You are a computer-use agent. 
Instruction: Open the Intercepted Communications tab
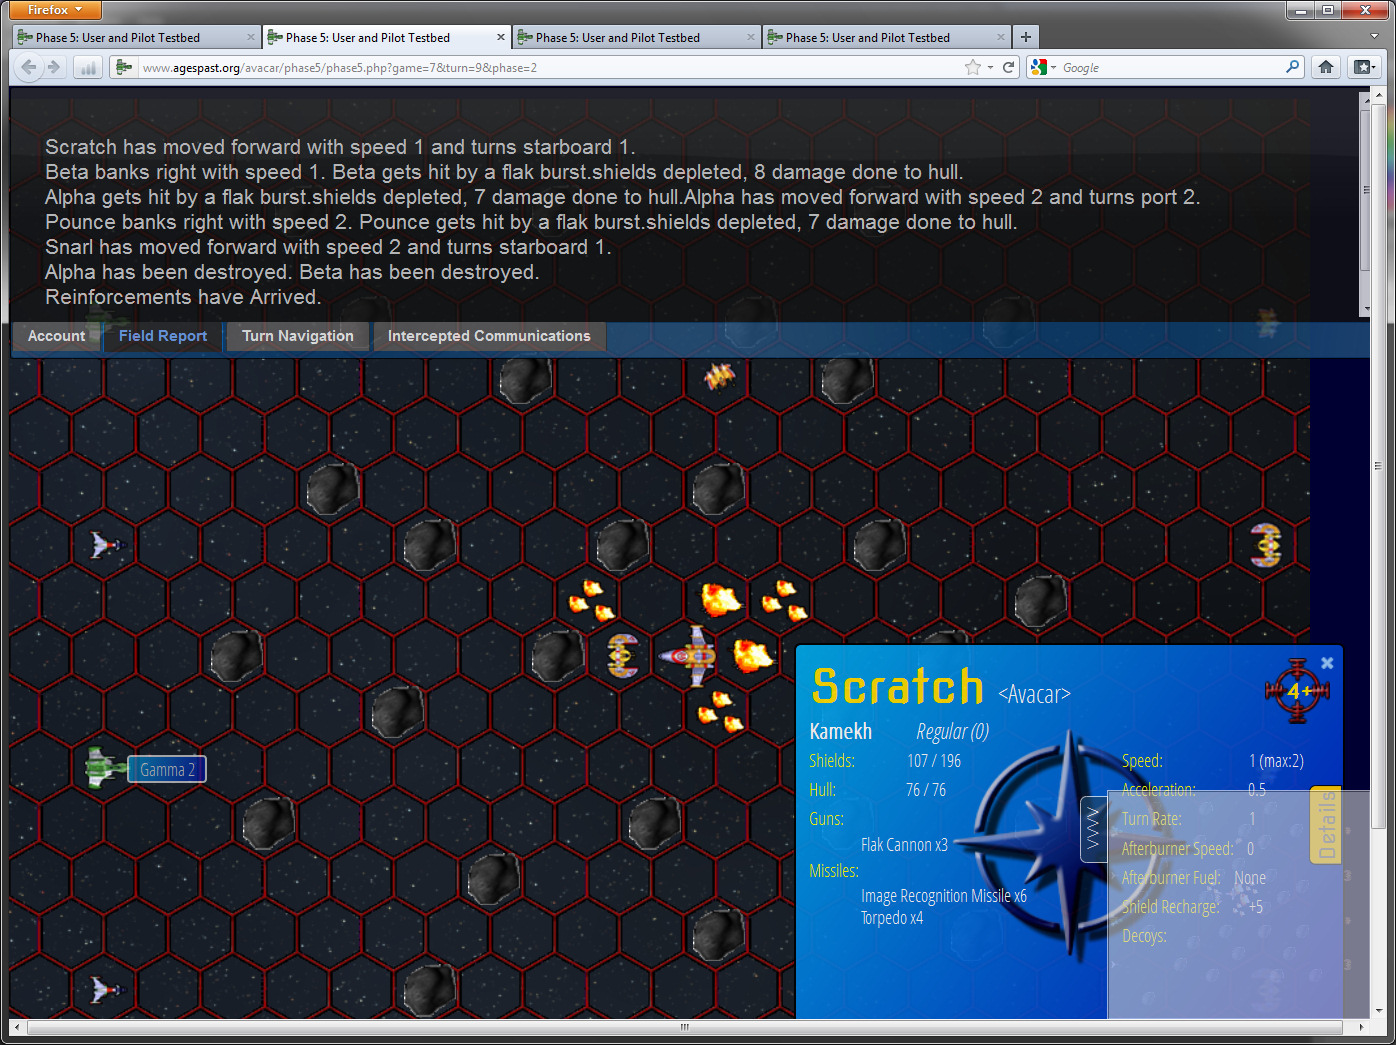489,336
